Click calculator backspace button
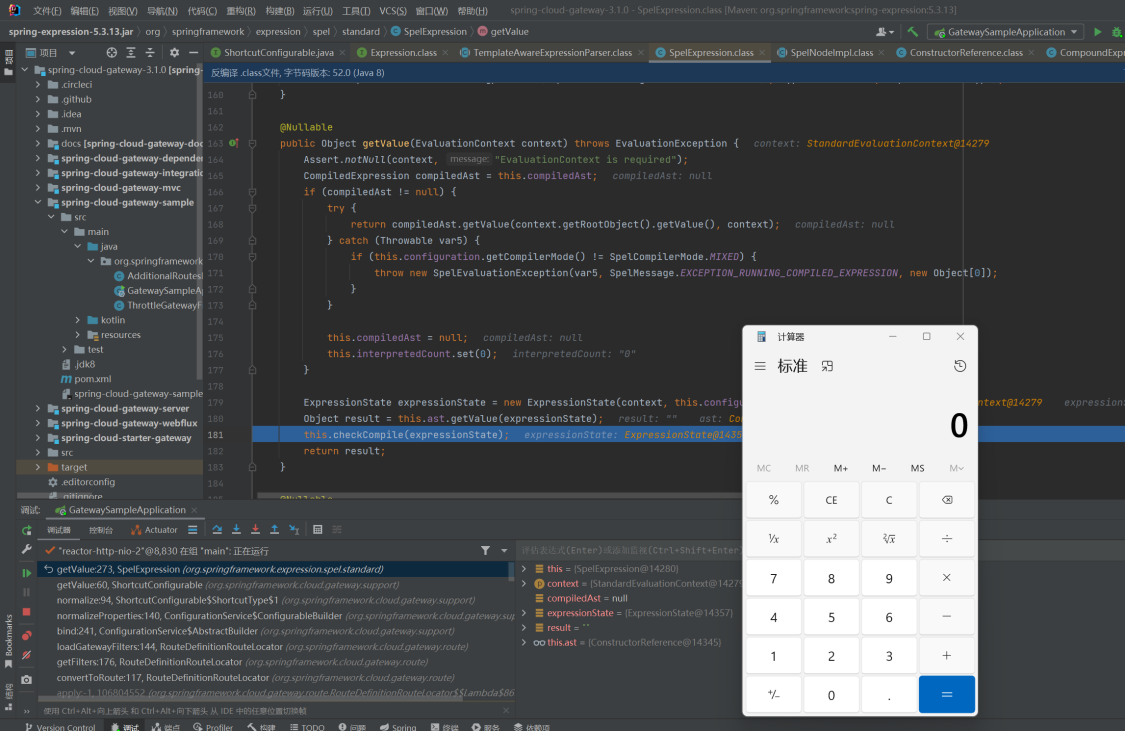Viewport: 1125px width, 731px height. [x=946, y=500]
